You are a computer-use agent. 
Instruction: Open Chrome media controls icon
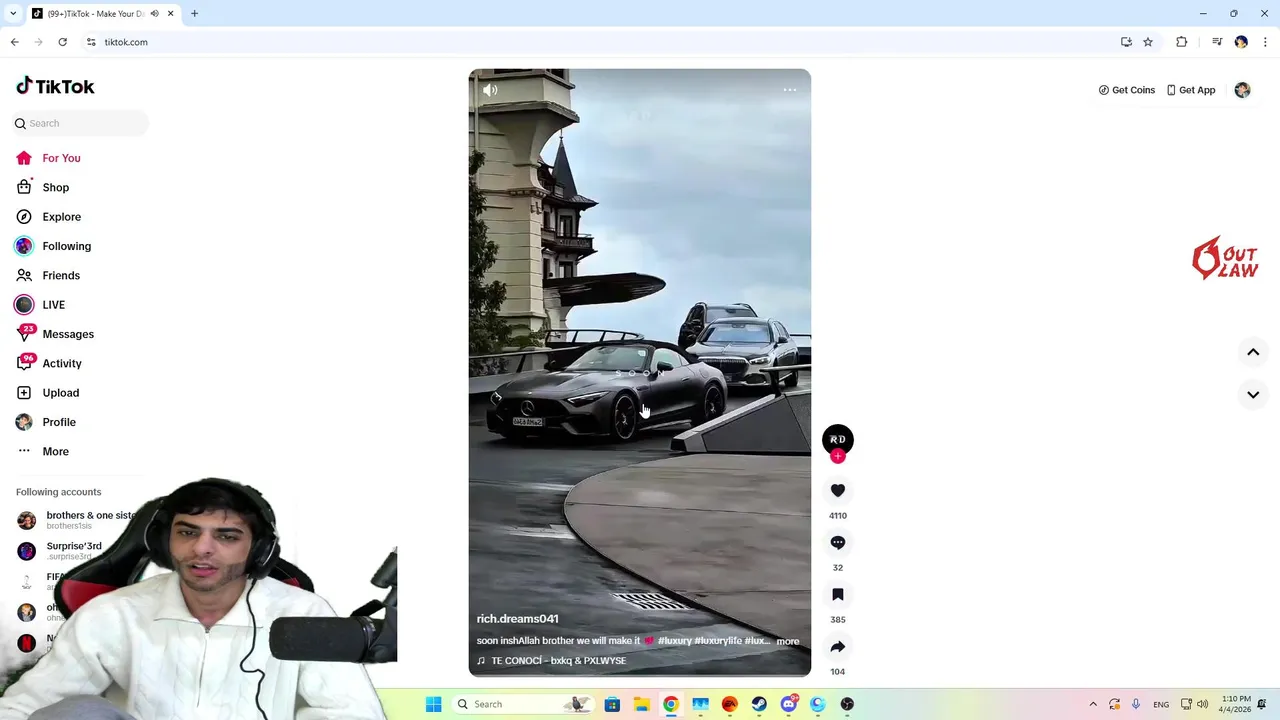(x=1217, y=42)
